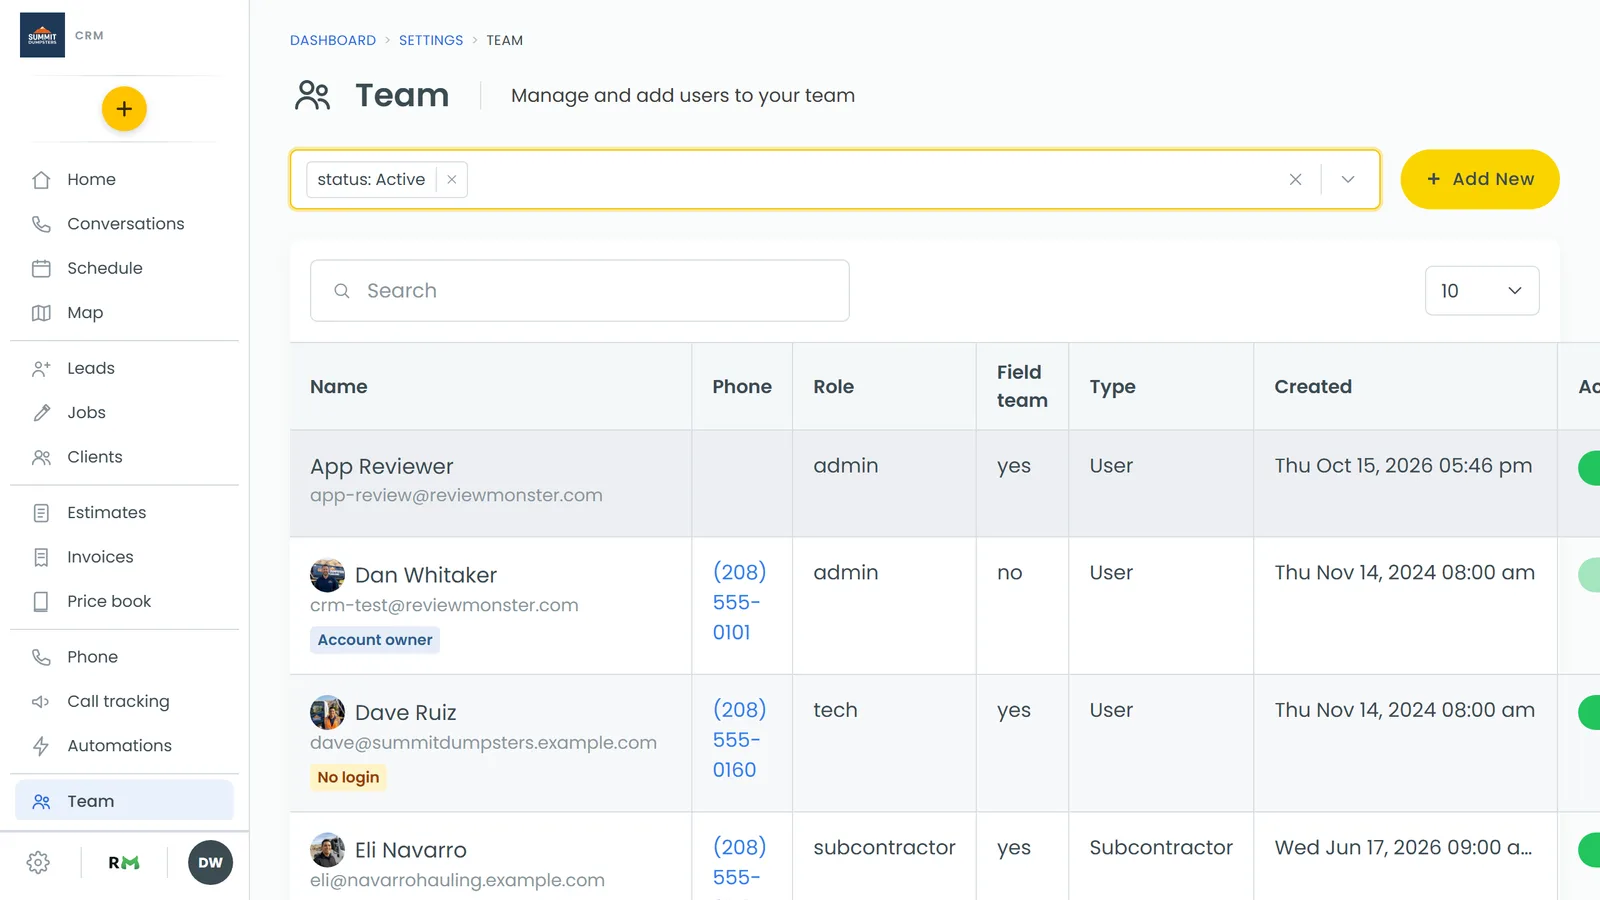The height and width of the screenshot is (900, 1600).
Task: Open Price book in the sidebar
Action: click(124, 601)
